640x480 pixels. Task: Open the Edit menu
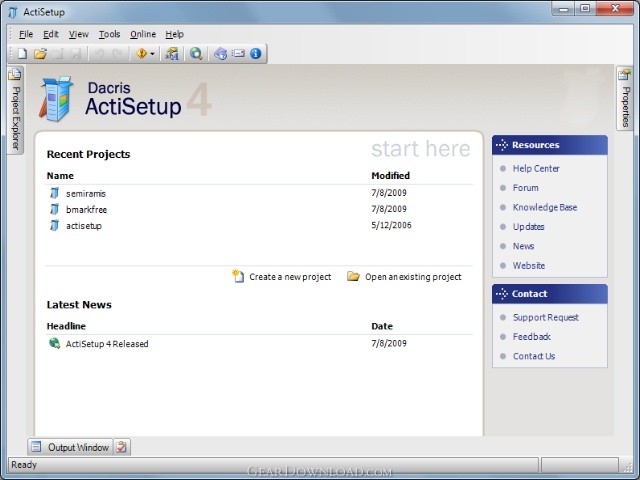pyautogui.click(x=51, y=34)
